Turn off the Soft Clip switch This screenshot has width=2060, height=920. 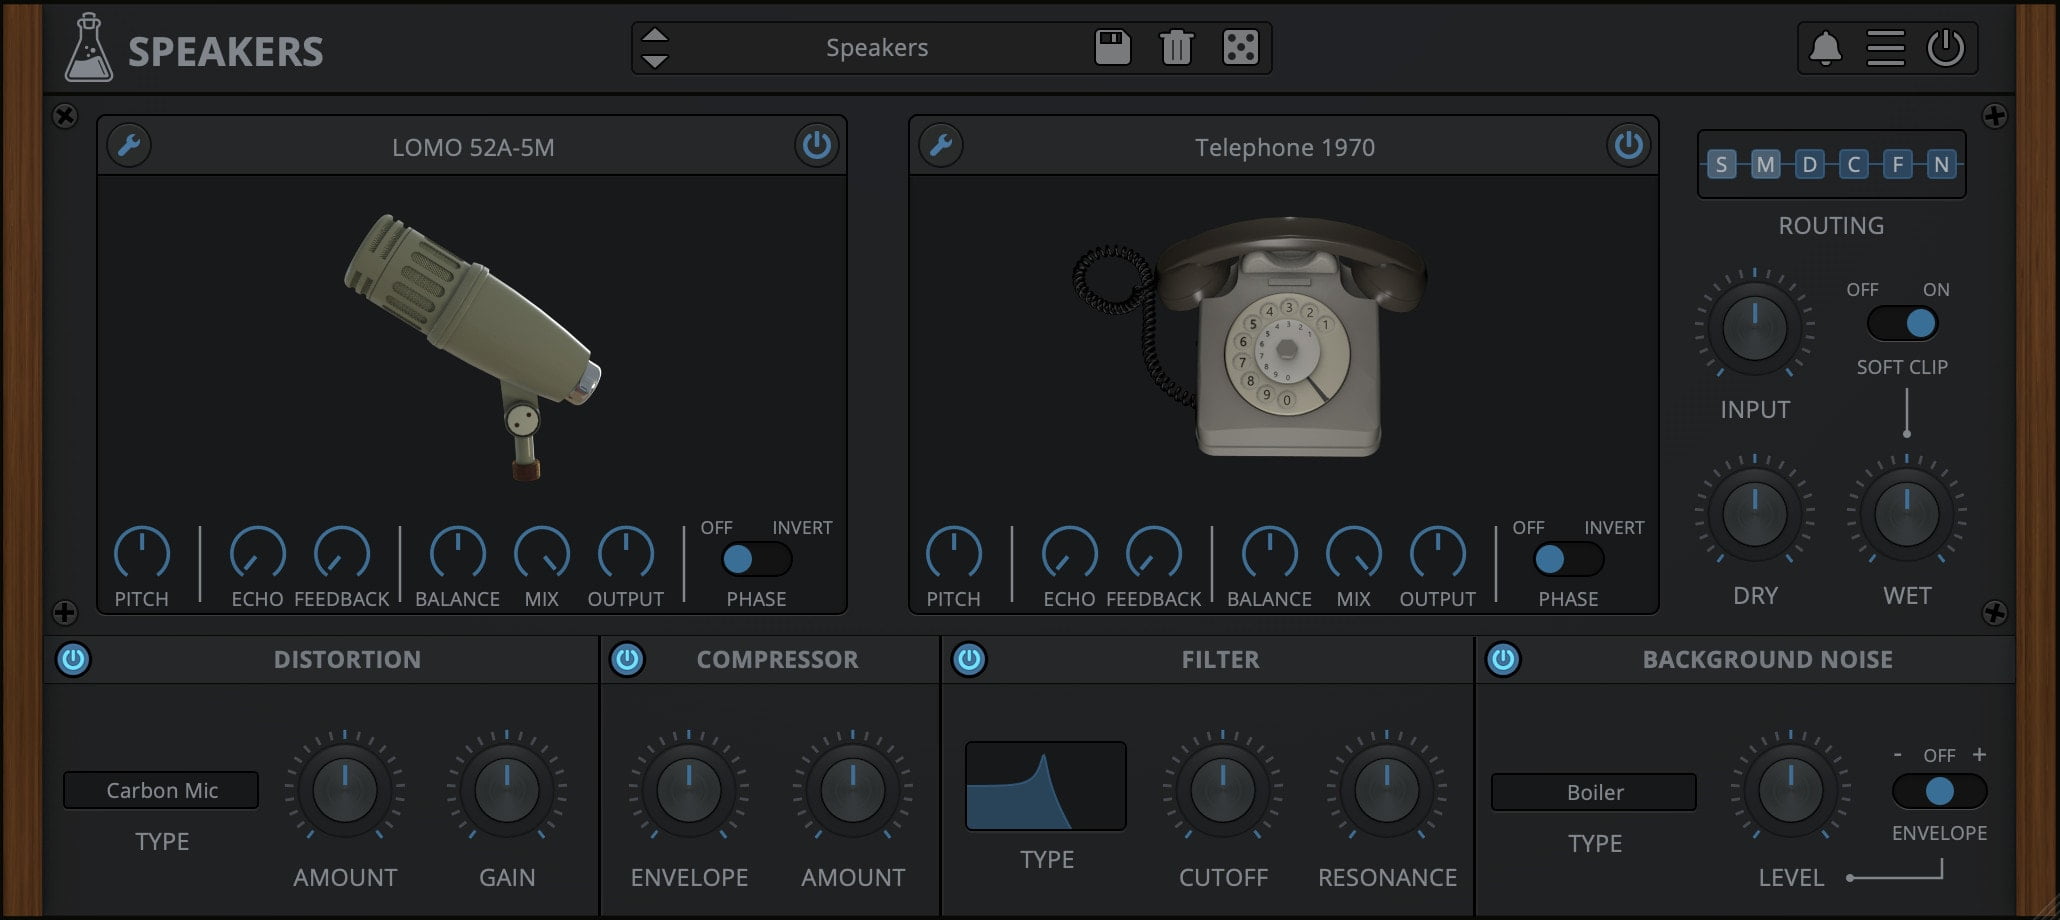coord(1902,323)
